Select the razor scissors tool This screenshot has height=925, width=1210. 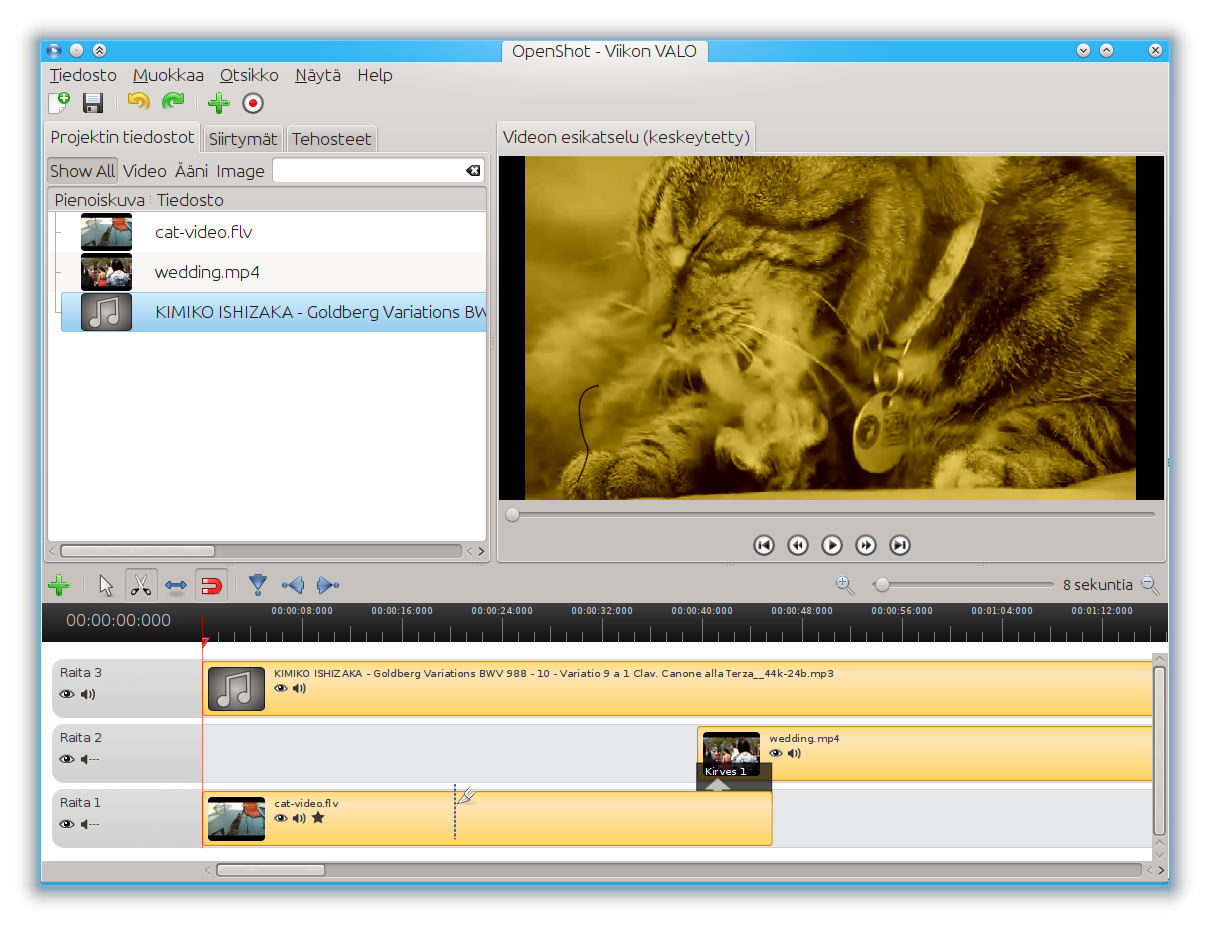141,584
